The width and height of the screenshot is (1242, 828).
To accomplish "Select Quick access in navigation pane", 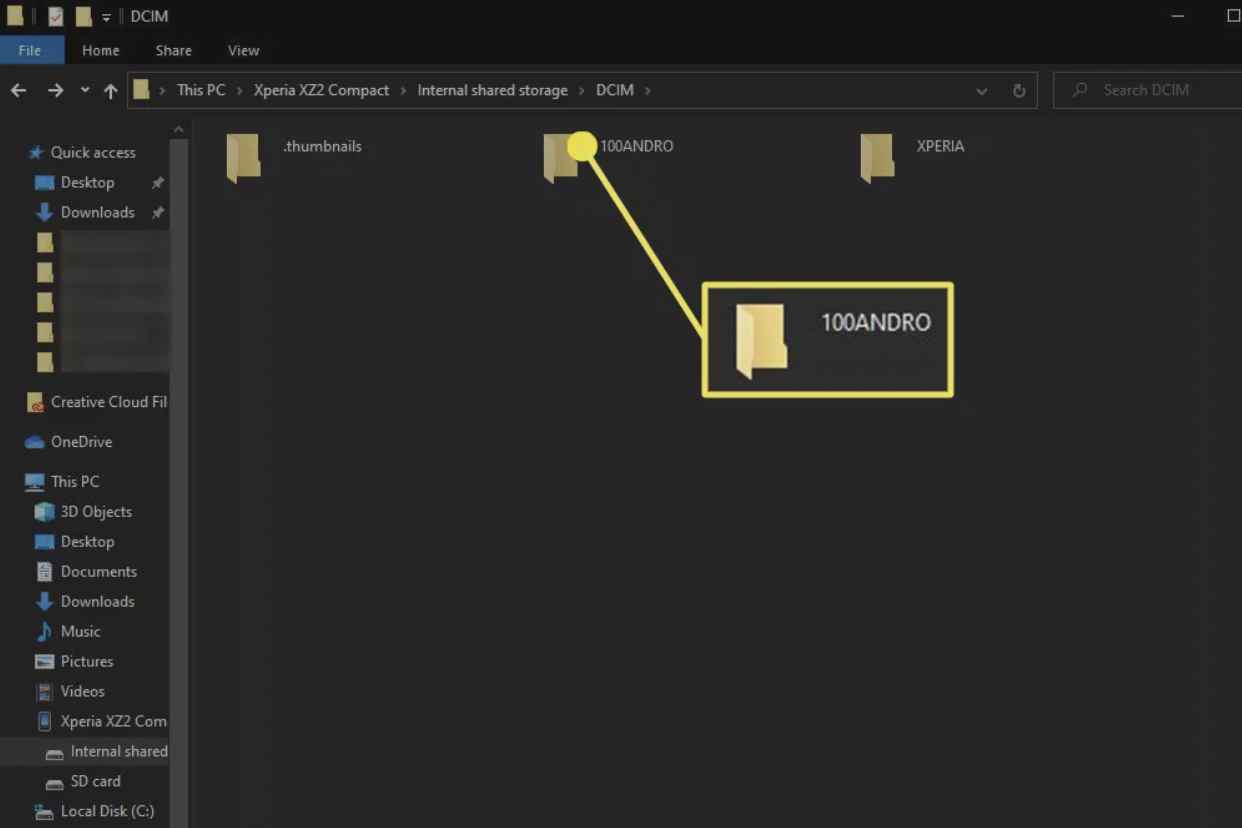I will click(93, 152).
